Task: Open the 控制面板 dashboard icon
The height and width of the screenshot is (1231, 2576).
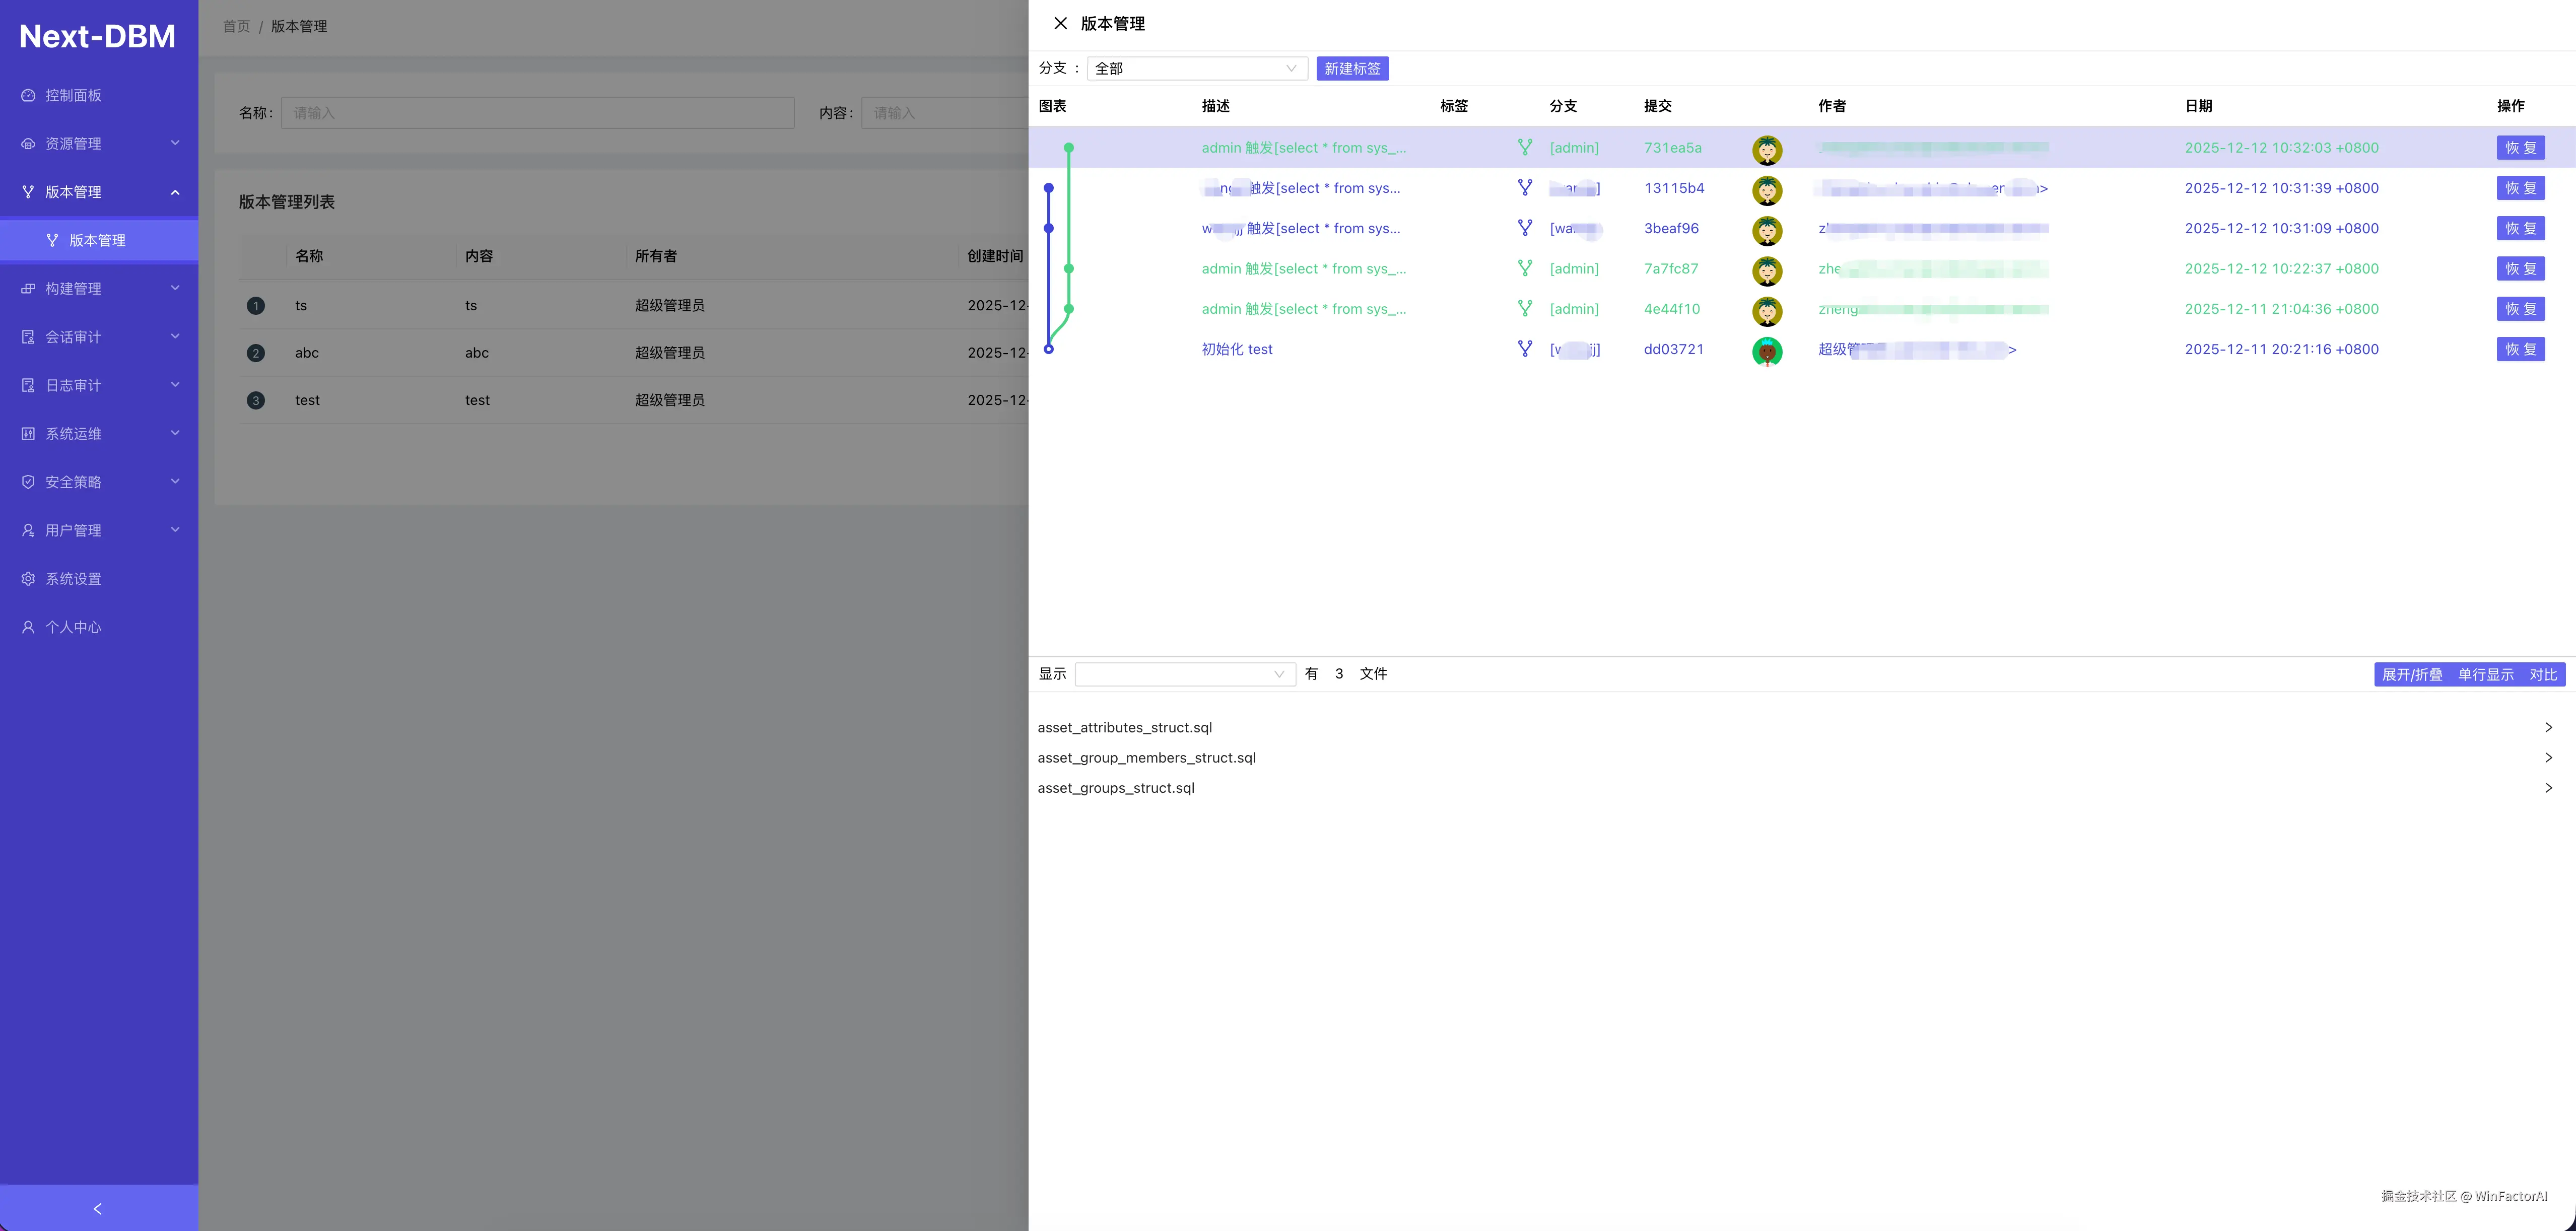Action: coord(28,95)
